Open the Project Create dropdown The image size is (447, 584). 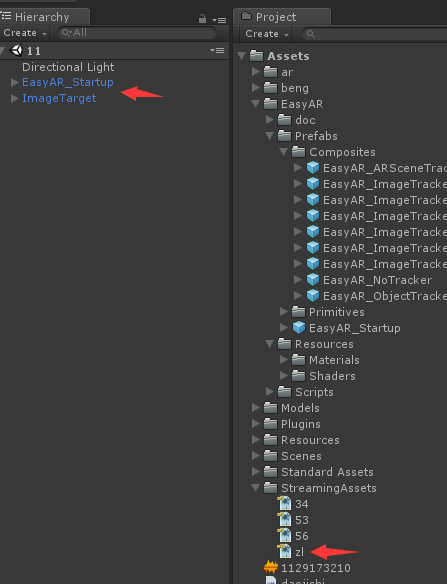[x=267, y=34]
